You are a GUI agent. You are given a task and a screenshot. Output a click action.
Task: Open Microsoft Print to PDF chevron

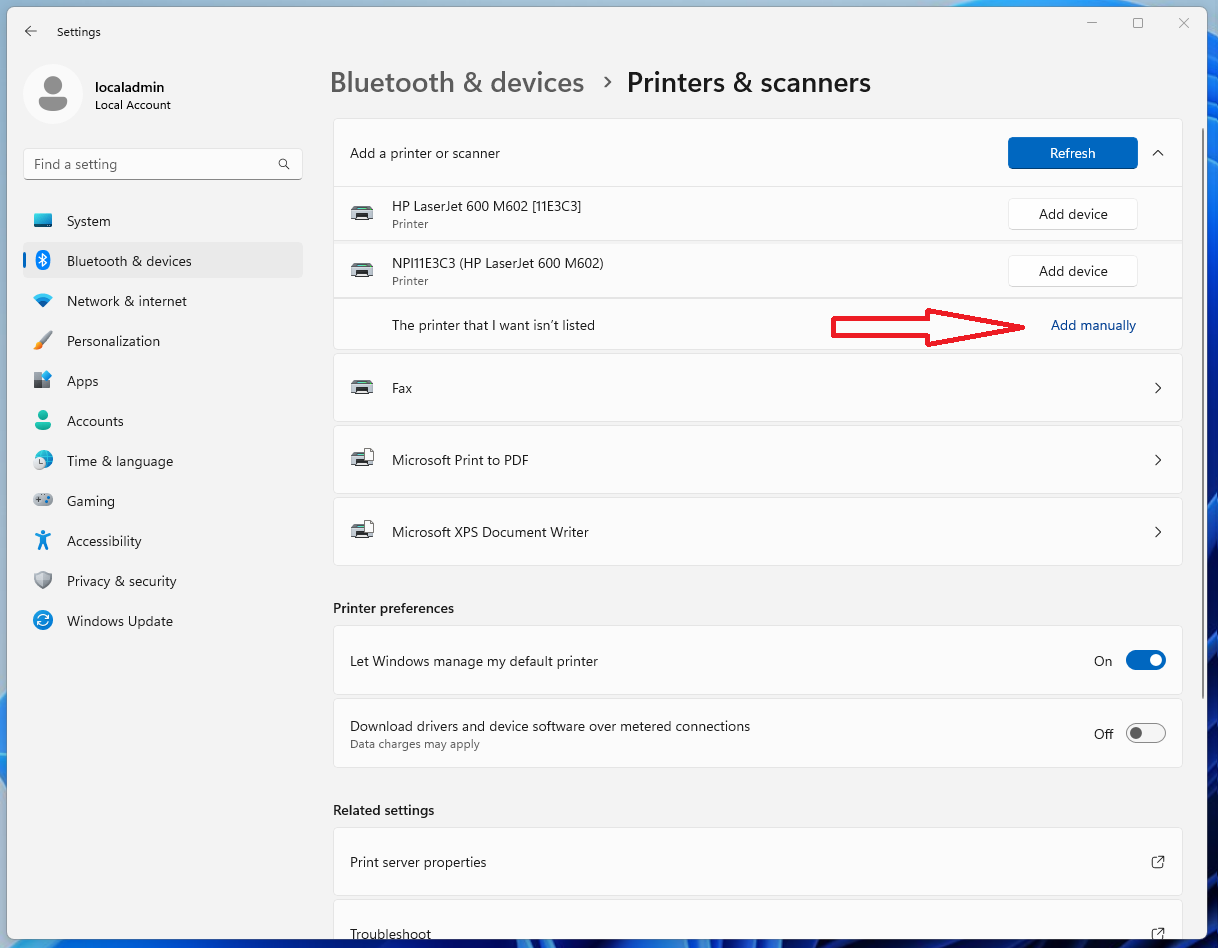tap(1158, 460)
